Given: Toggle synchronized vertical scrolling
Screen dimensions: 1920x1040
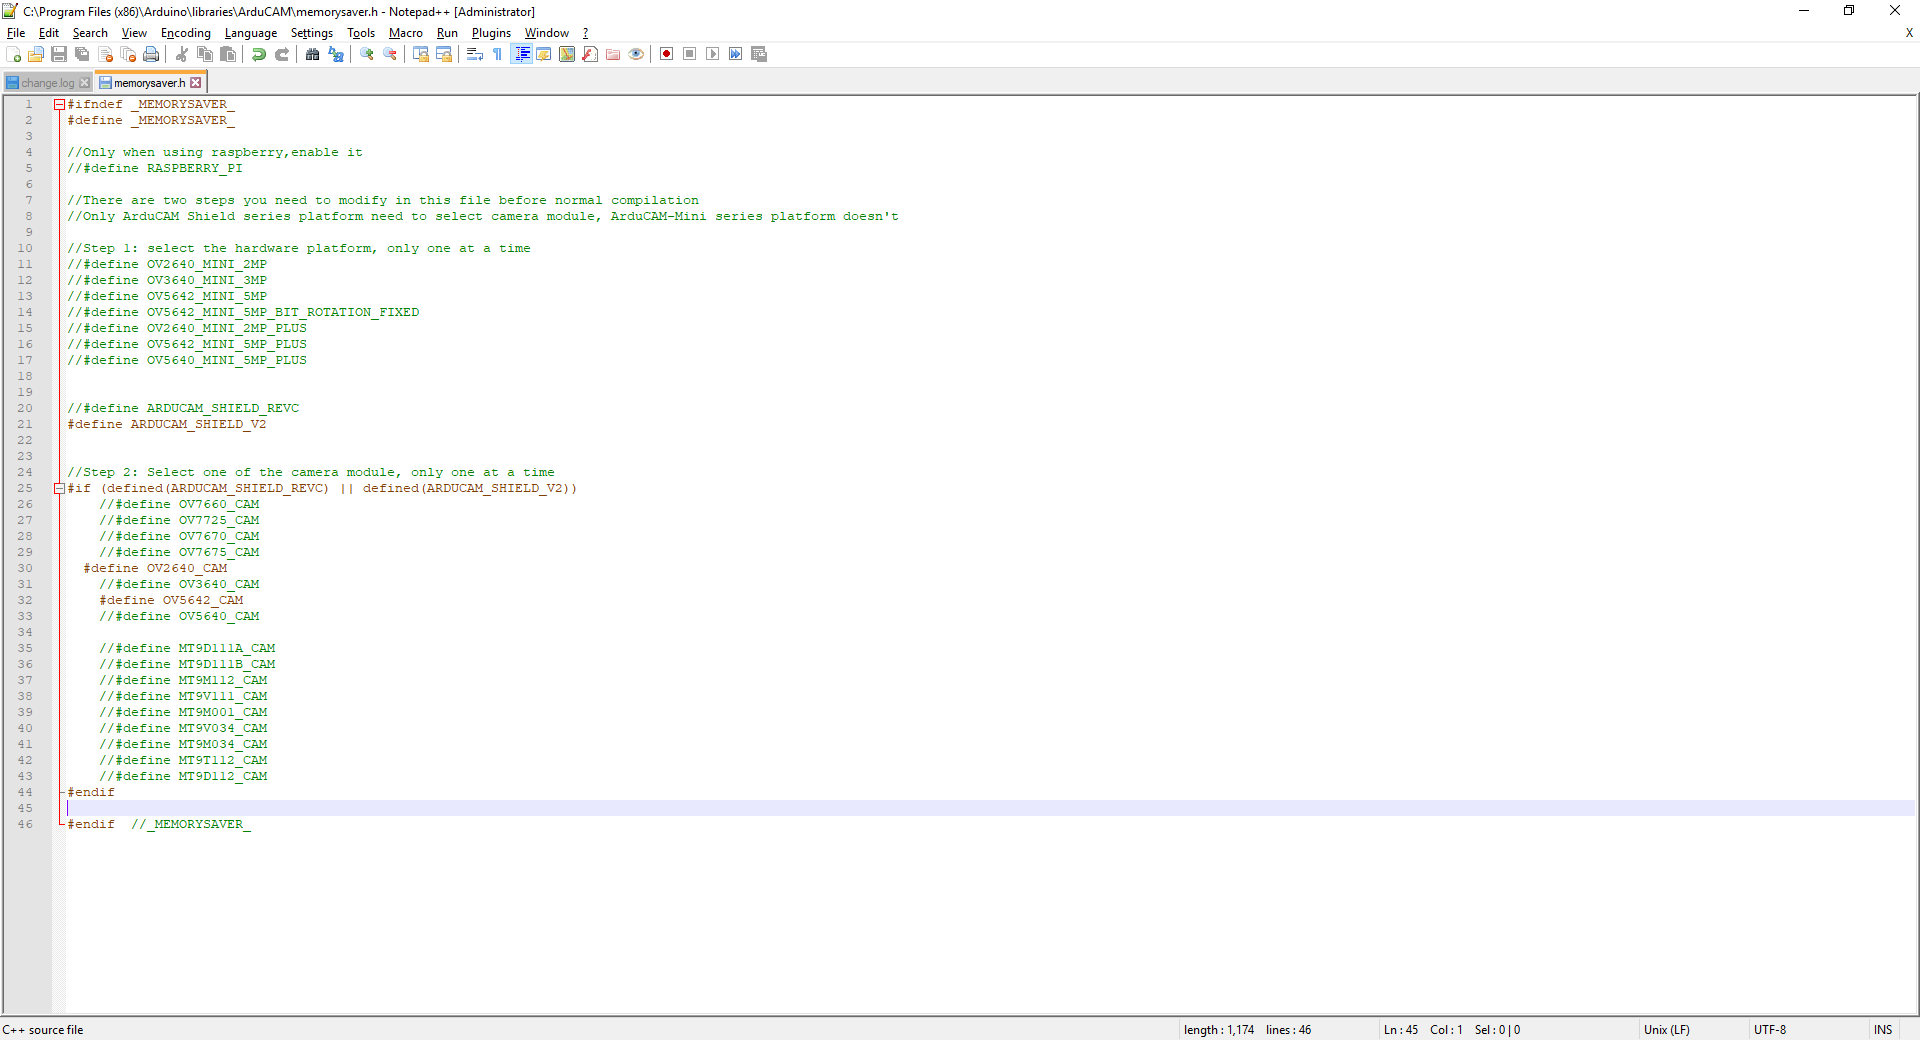Looking at the screenshot, I should click(421, 55).
